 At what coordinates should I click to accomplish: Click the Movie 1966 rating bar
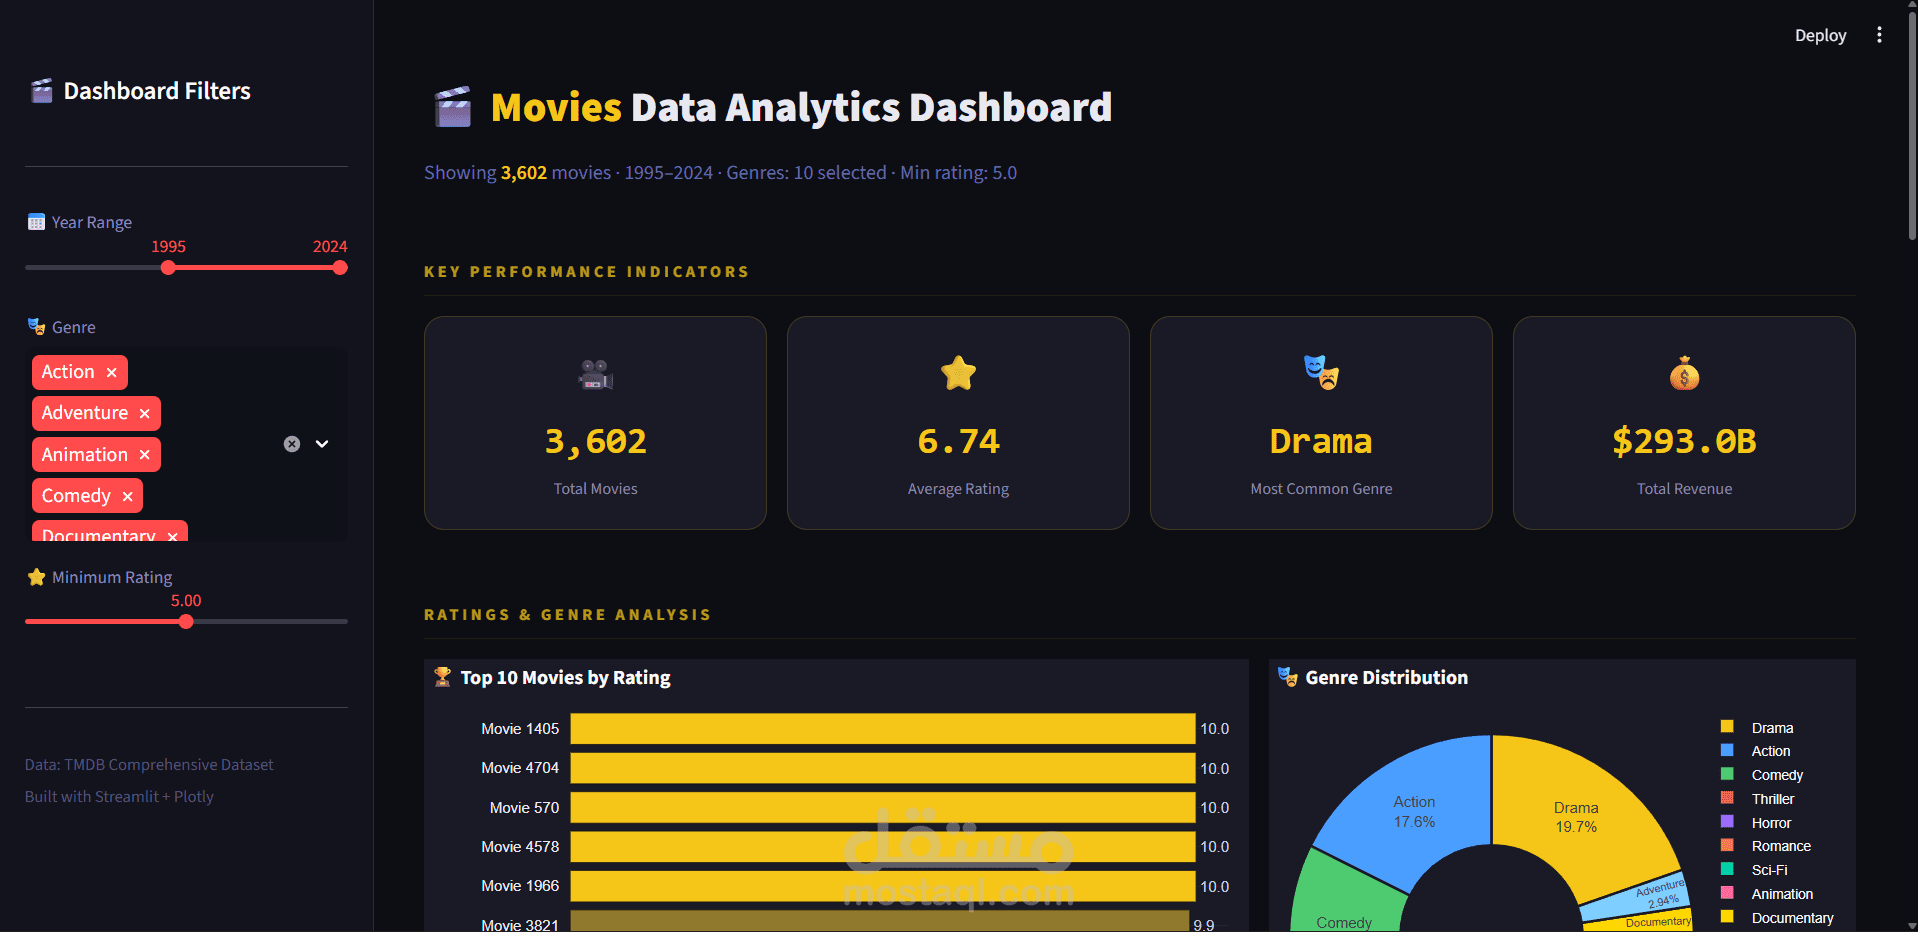pos(883,886)
